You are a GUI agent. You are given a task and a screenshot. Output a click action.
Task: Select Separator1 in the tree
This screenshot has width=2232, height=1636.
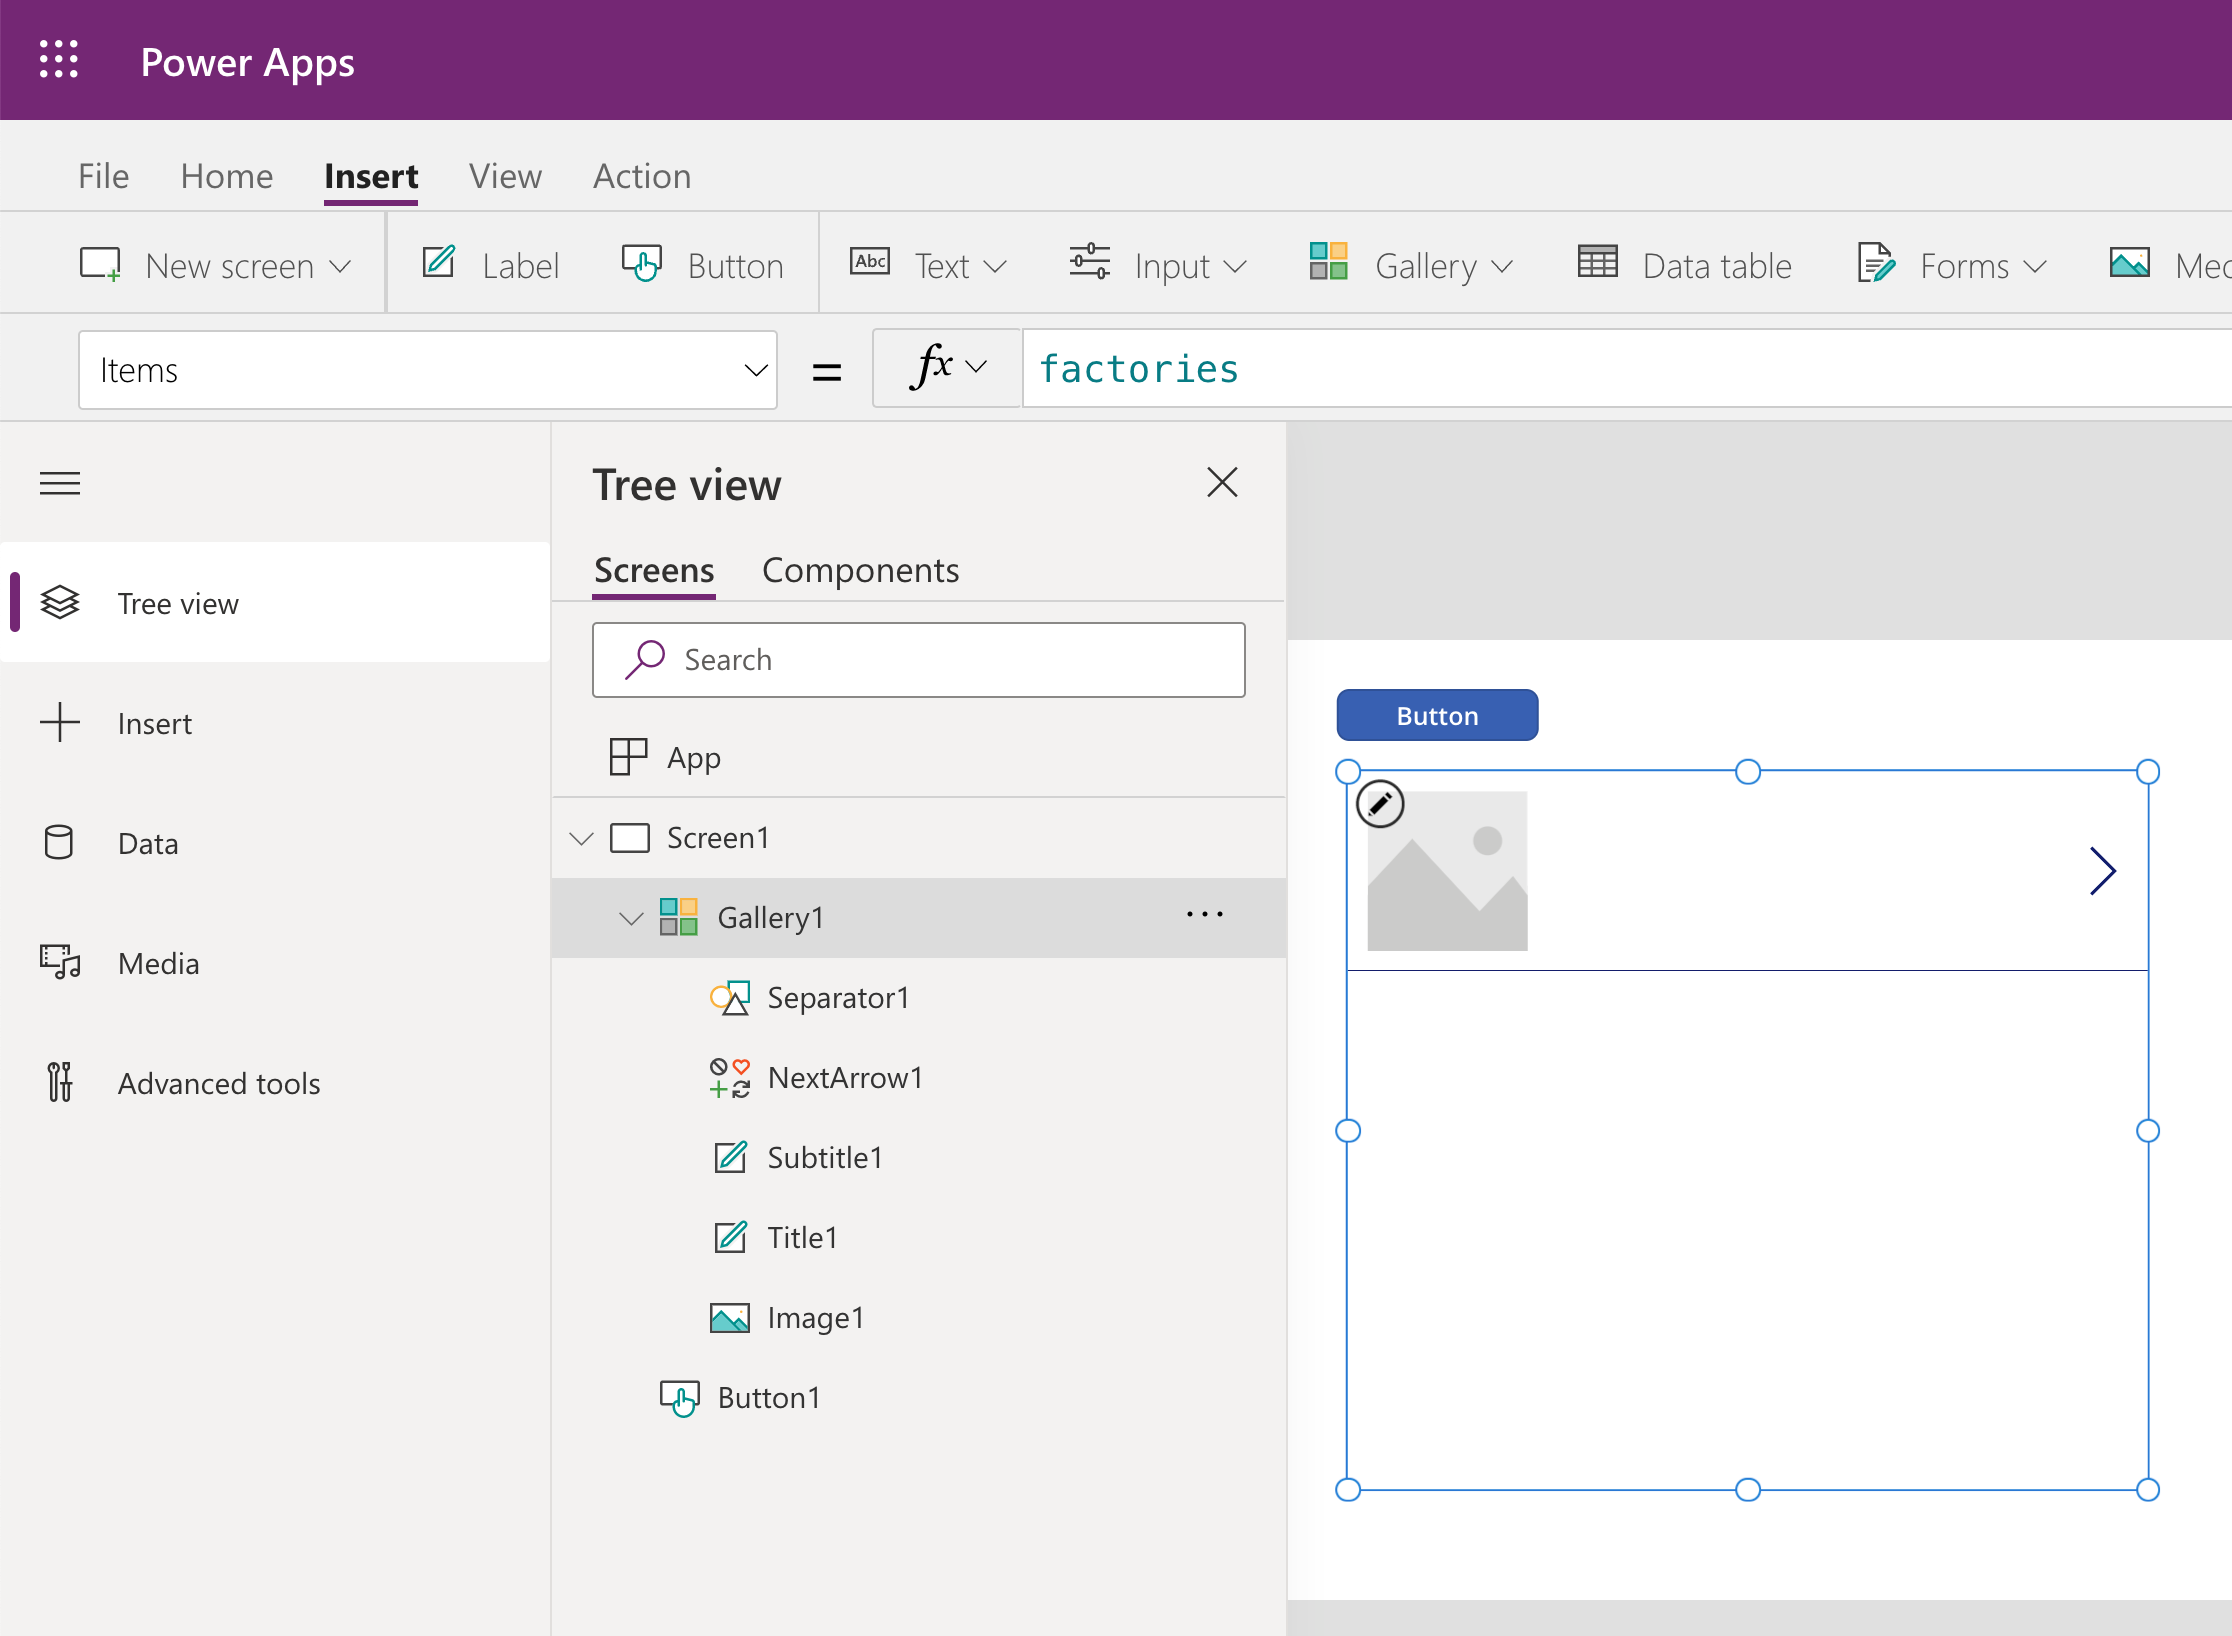click(918, 998)
